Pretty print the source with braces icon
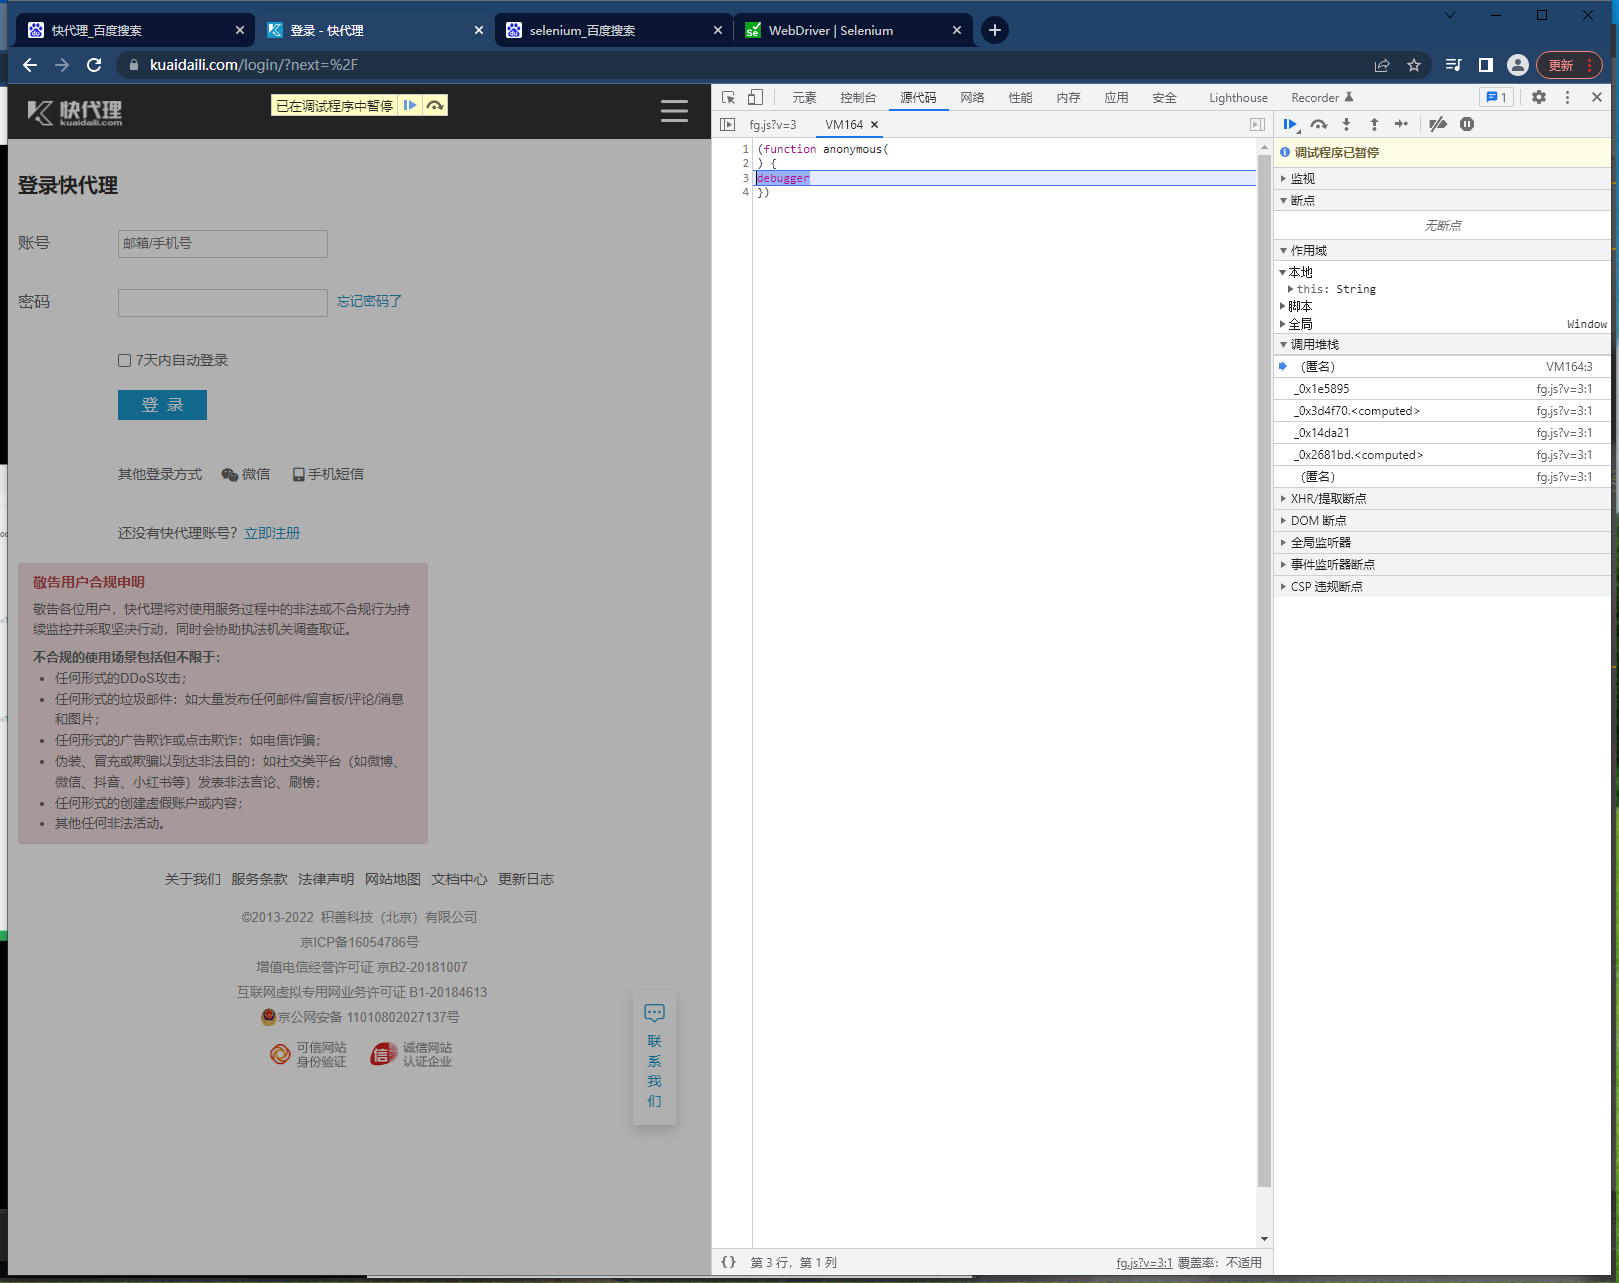Image resolution: width=1619 pixels, height=1283 pixels. coord(729,1262)
